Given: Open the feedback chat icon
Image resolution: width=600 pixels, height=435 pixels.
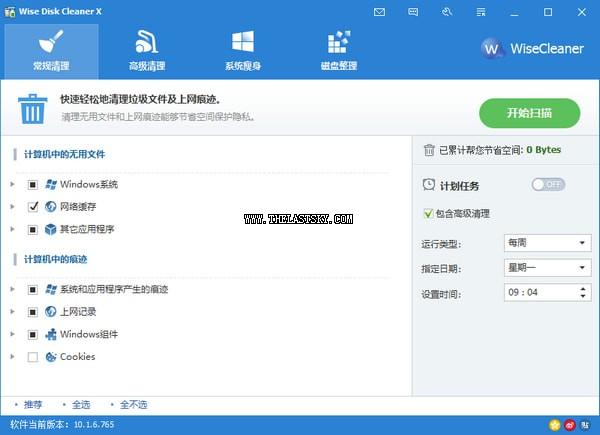Looking at the screenshot, I should 413,12.
